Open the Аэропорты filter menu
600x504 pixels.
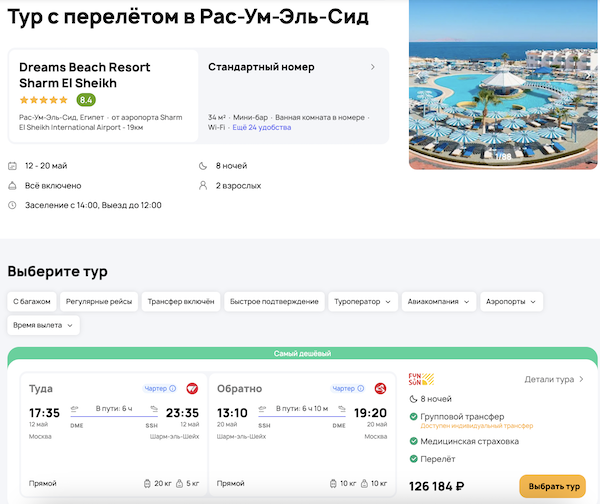[x=511, y=301]
